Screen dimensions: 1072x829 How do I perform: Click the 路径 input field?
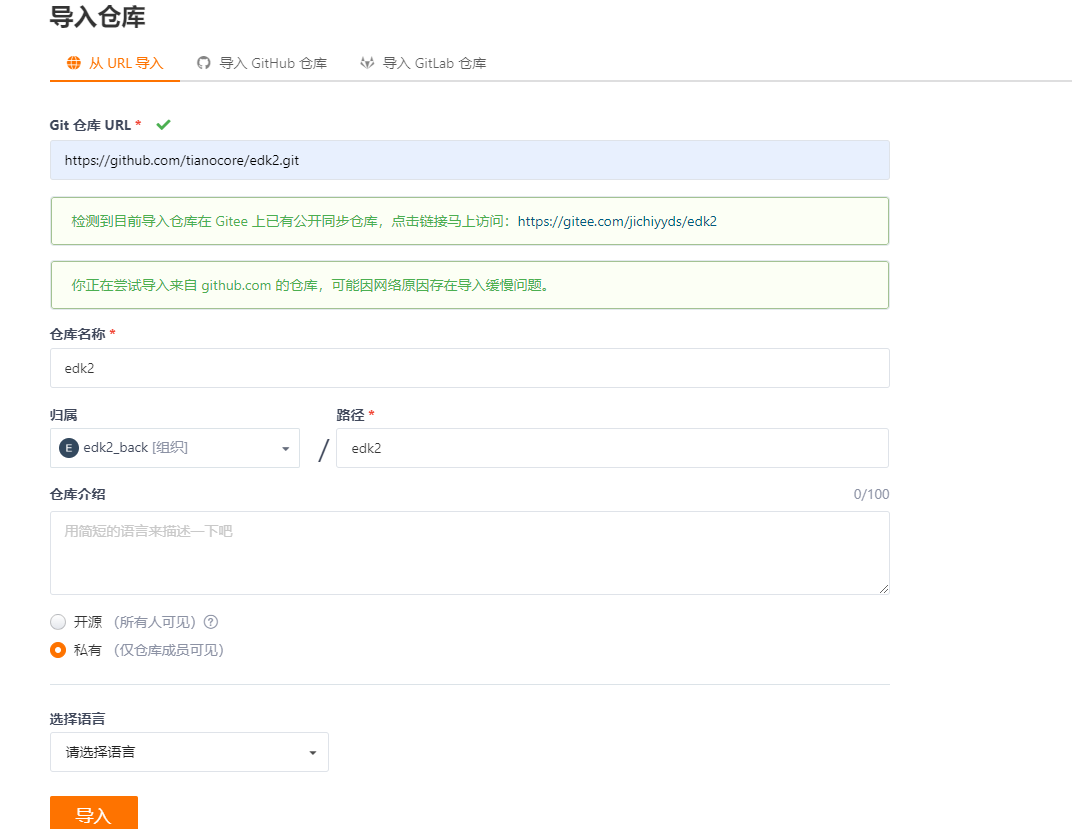pyautogui.click(x=613, y=448)
